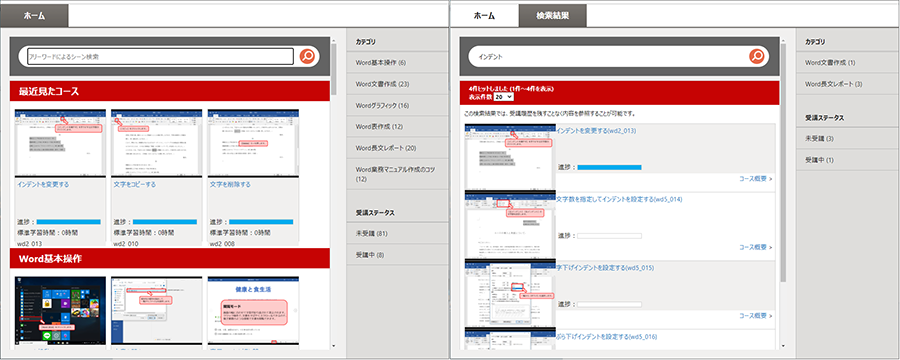Open file dialog thumbnail under Word基本操作
The height and width of the screenshot is (360, 900).
(x=157, y=312)
